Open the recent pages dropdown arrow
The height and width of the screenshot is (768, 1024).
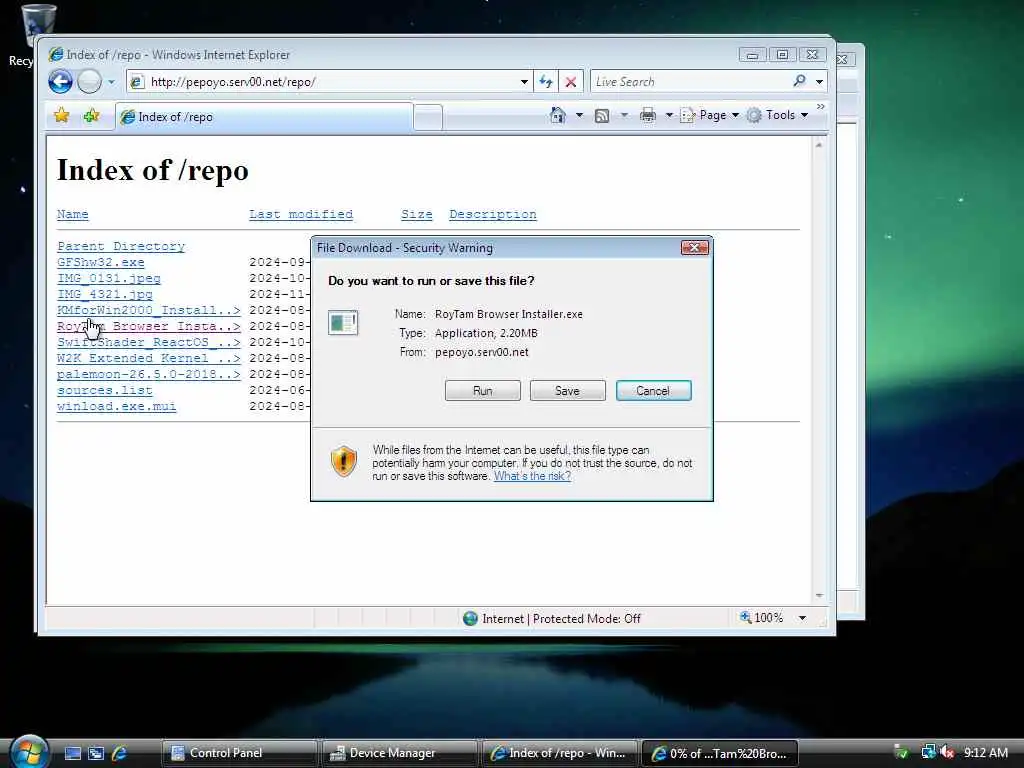click(x=111, y=82)
